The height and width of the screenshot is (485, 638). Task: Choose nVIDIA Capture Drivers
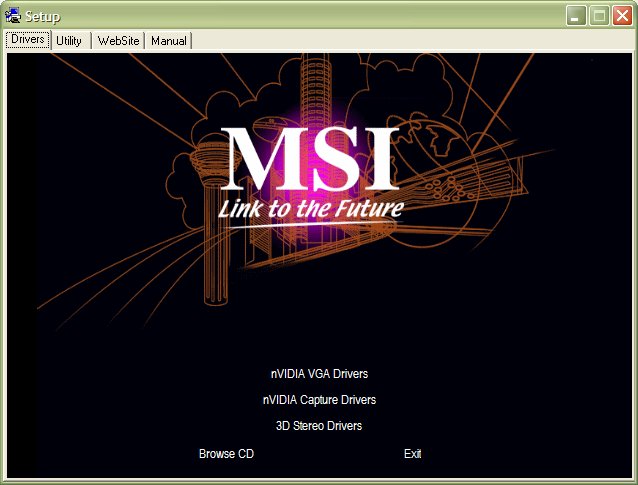point(319,400)
